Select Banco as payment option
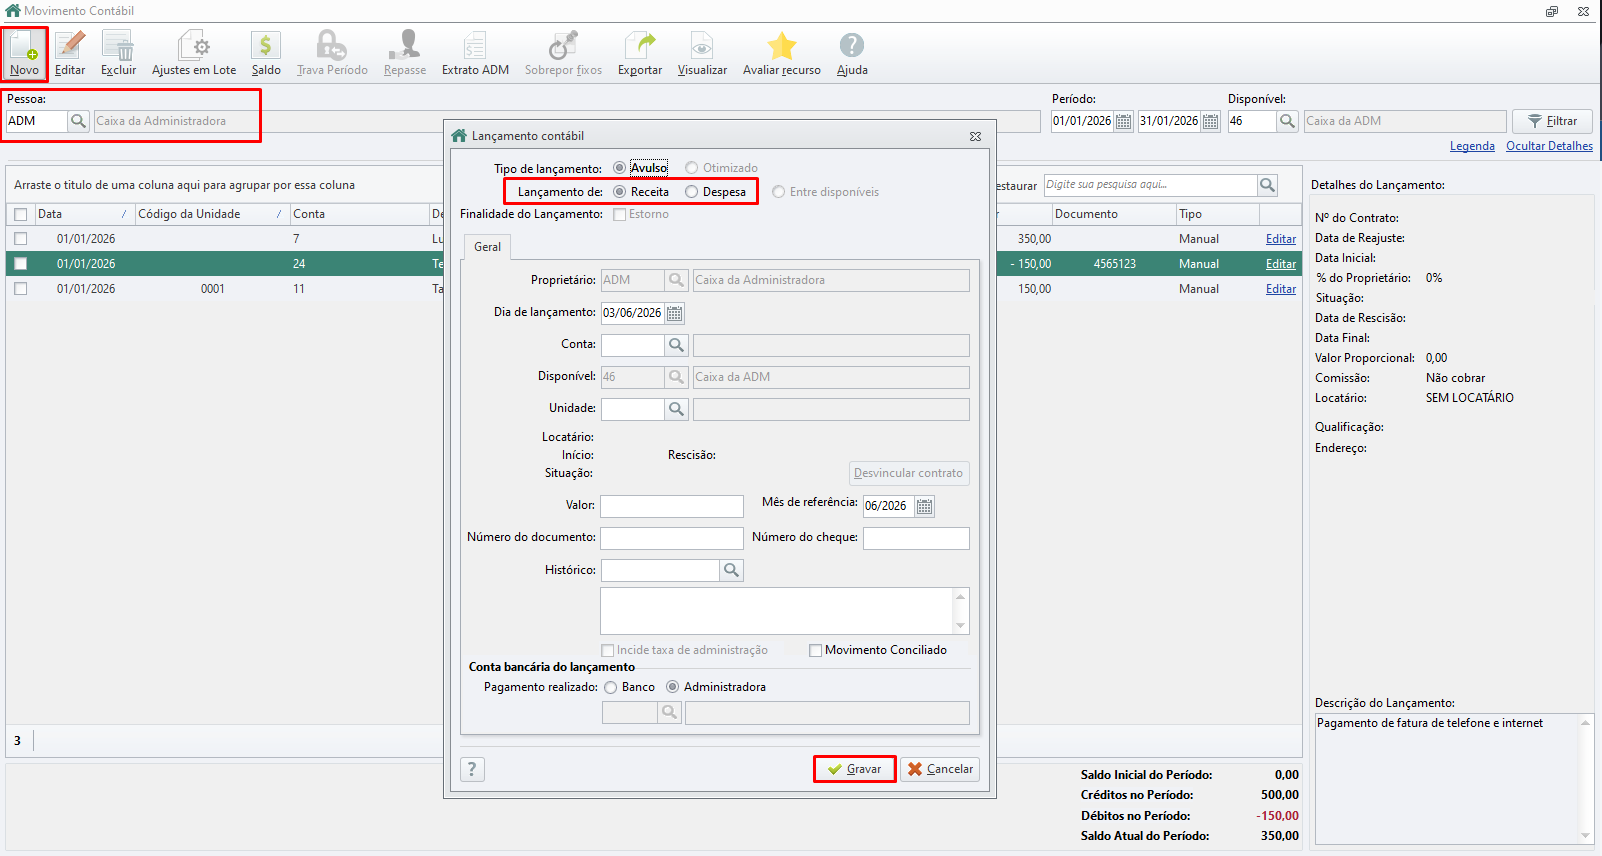The height and width of the screenshot is (856, 1602). pyautogui.click(x=611, y=688)
